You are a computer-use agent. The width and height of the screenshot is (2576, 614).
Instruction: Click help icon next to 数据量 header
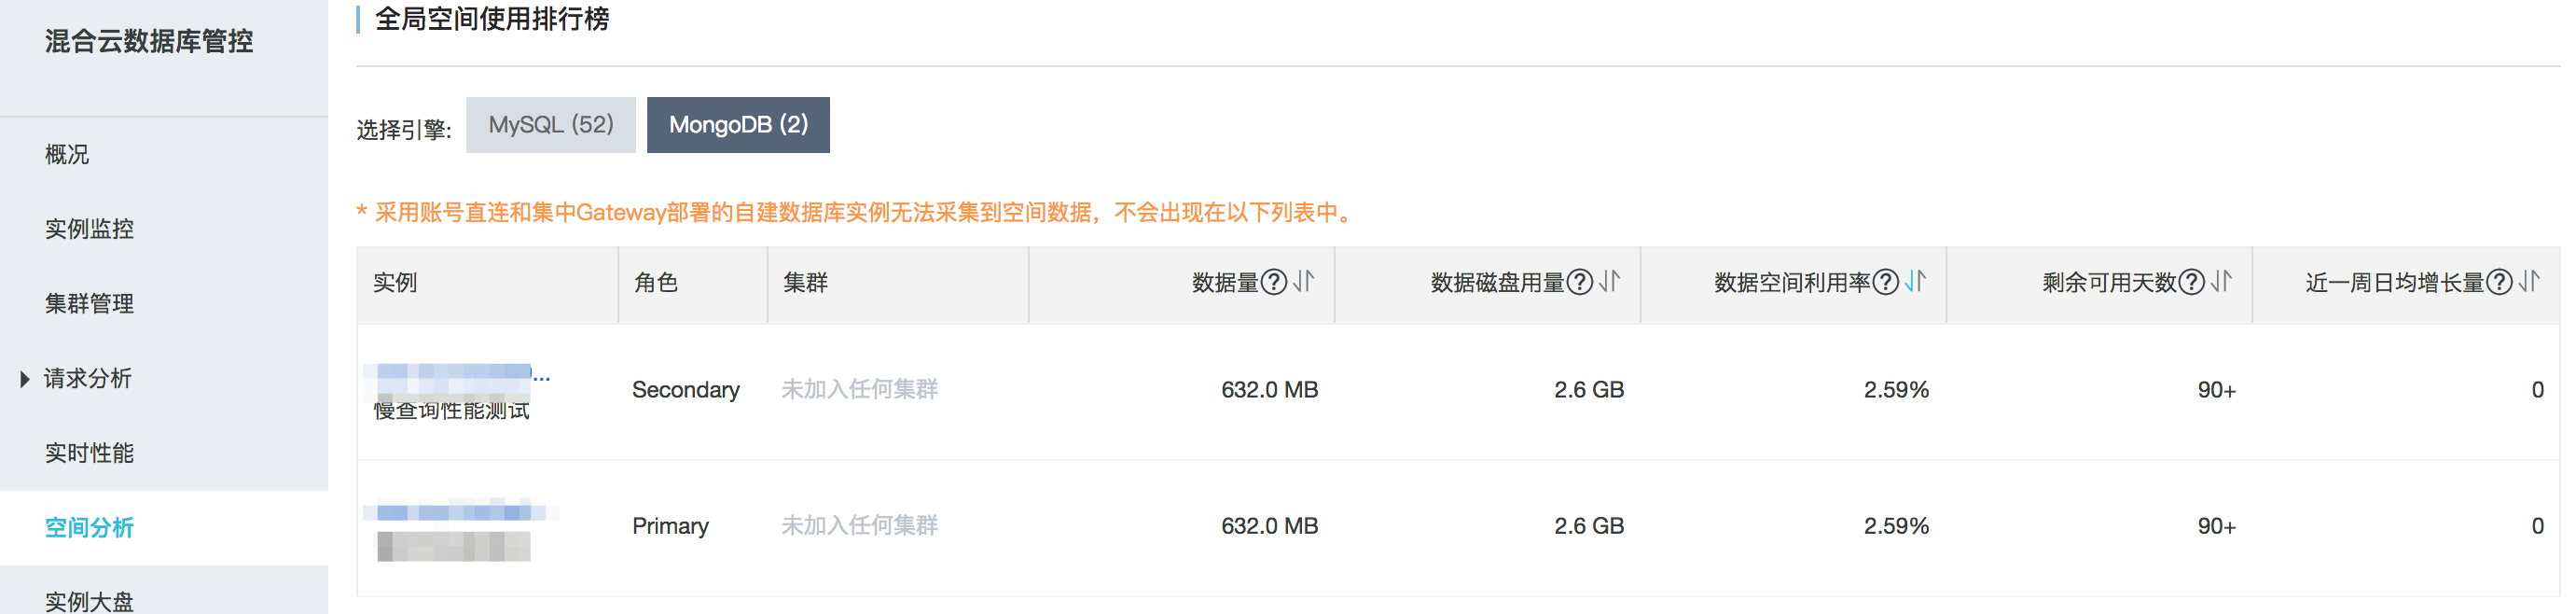[1273, 283]
